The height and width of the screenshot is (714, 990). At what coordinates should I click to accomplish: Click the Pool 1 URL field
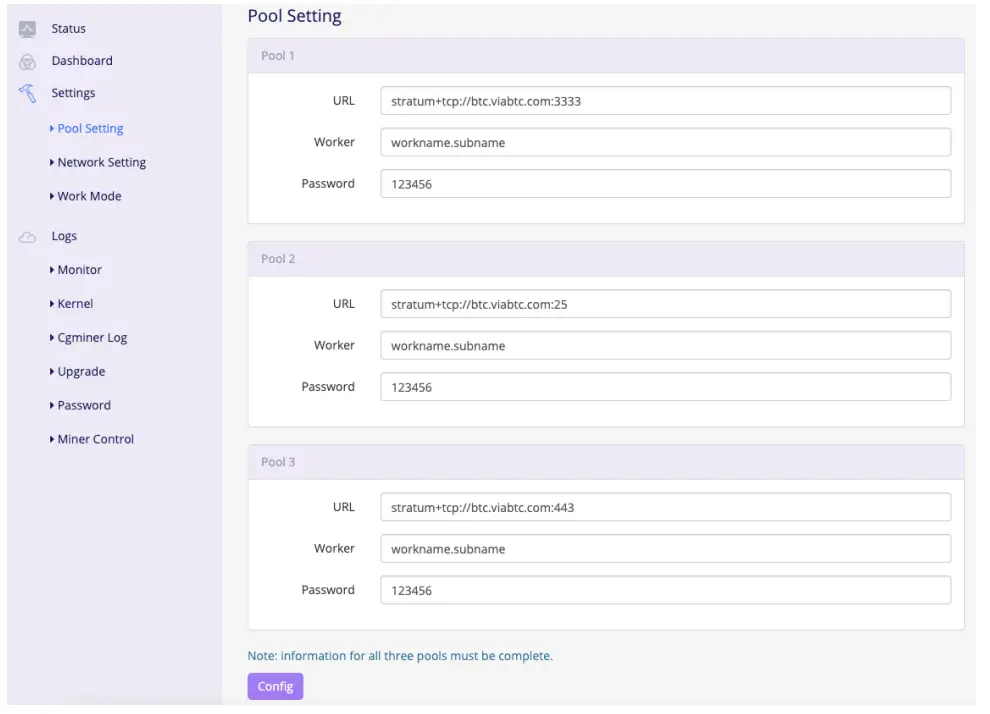point(665,101)
